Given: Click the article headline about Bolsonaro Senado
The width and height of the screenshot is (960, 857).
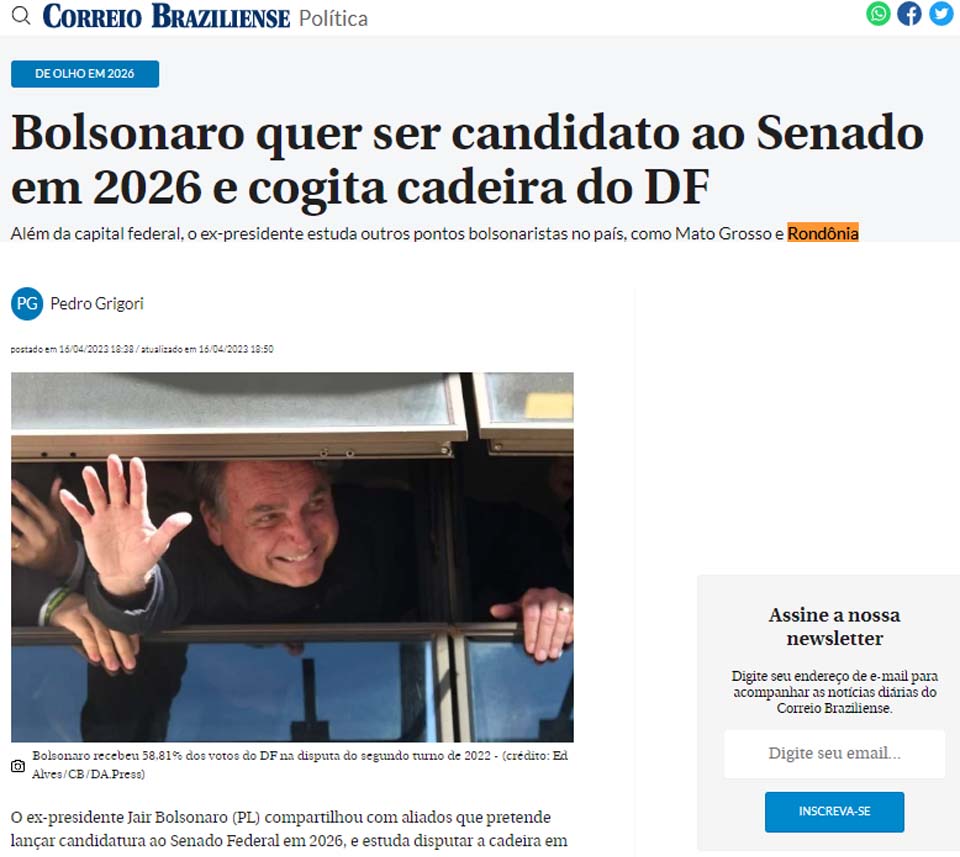Looking at the screenshot, I should coord(467,160).
